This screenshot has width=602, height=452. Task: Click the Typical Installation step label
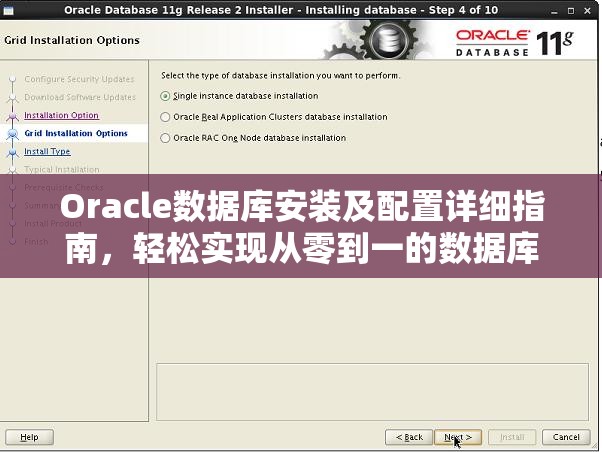pyautogui.click(x=61, y=169)
